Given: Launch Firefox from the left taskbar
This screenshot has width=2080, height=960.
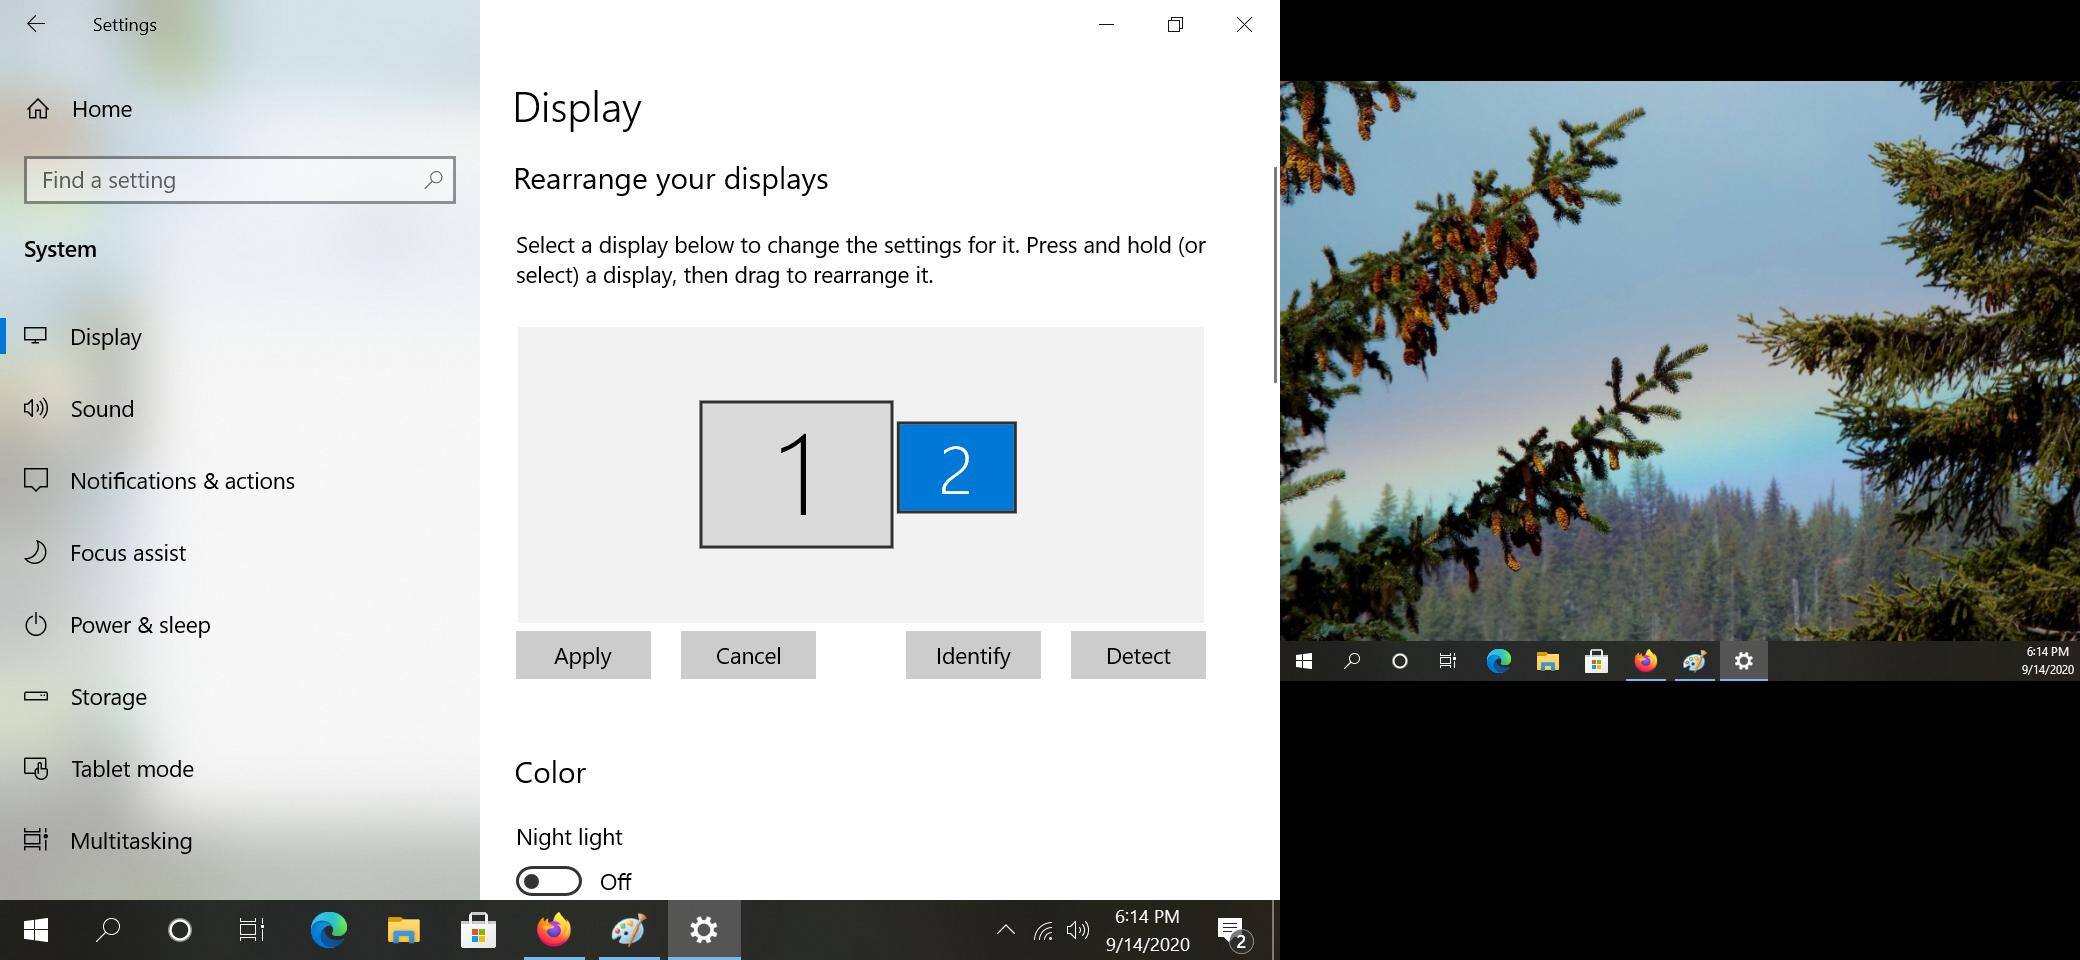Looking at the screenshot, I should tap(554, 930).
